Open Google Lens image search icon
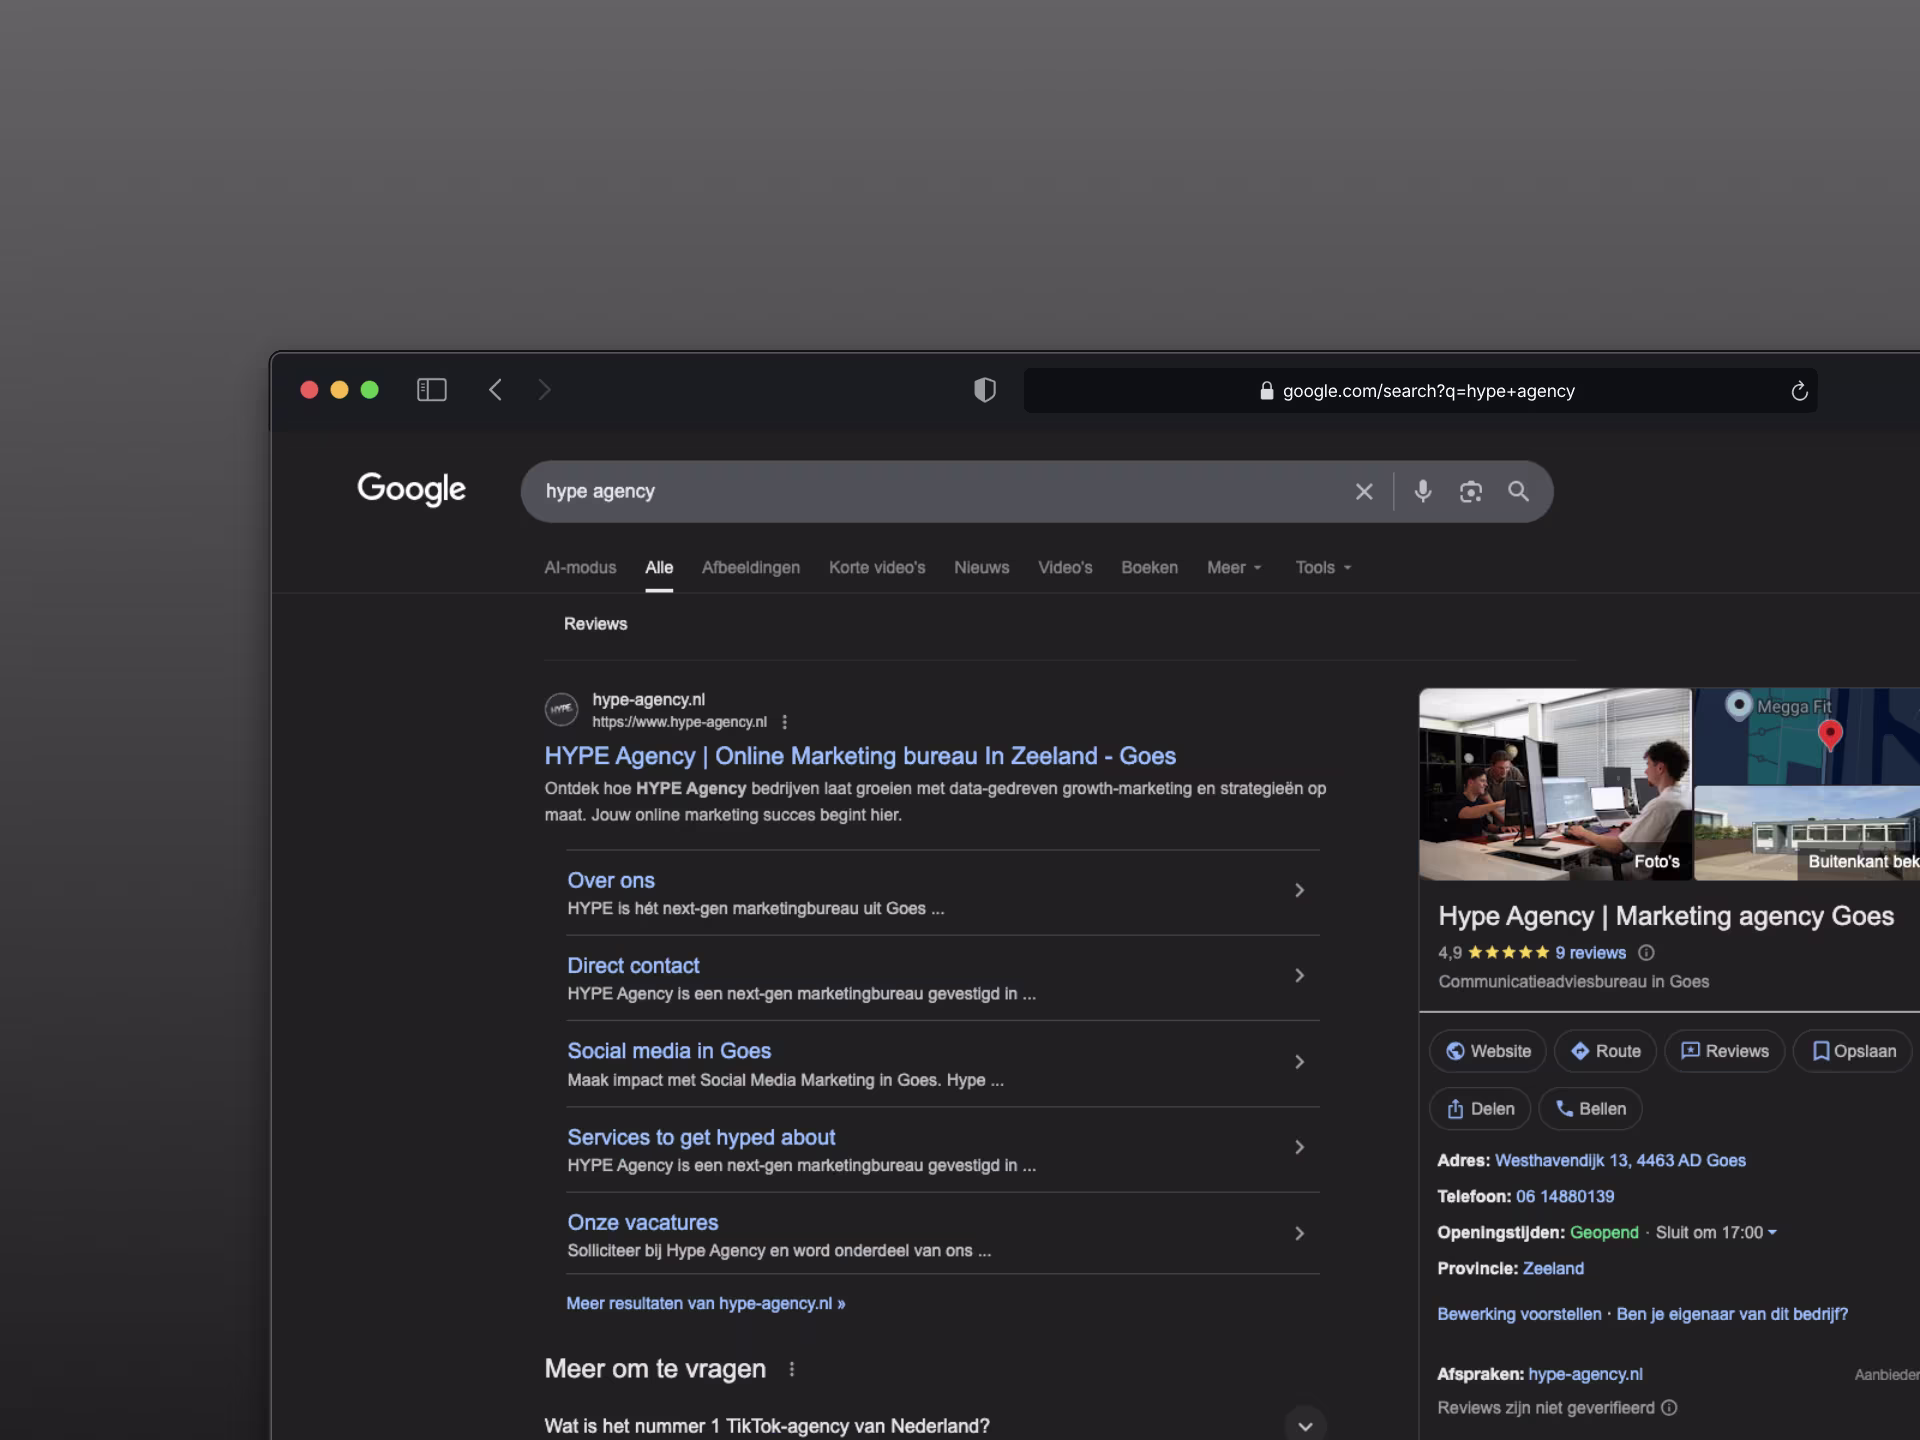The height and width of the screenshot is (1440, 1920). click(x=1470, y=491)
